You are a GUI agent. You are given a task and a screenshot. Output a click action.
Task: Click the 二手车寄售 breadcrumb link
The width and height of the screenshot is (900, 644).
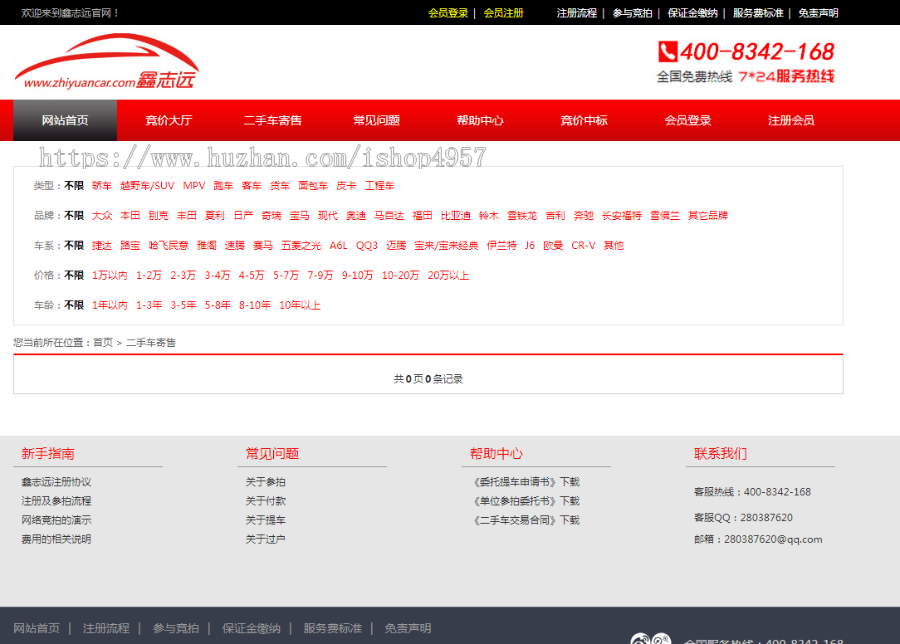click(x=151, y=343)
